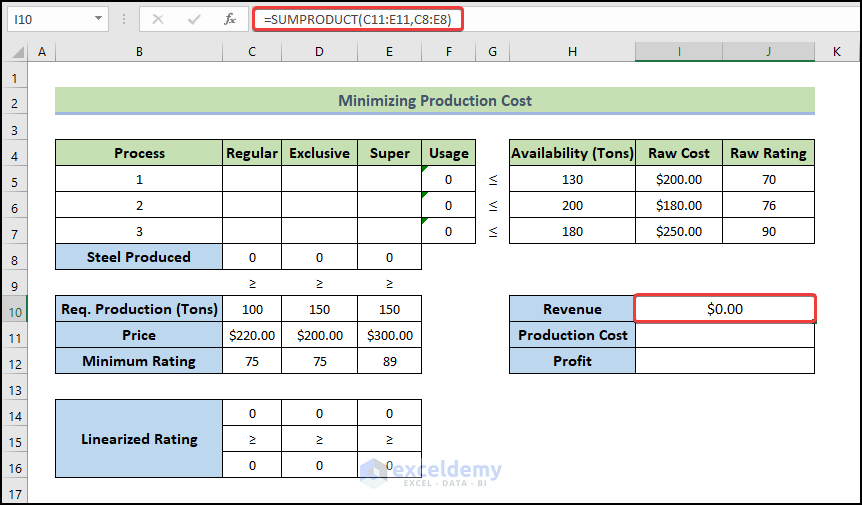Click the Select All corner triangle
Image resolution: width=862 pixels, height=505 pixels.
tap(18, 52)
